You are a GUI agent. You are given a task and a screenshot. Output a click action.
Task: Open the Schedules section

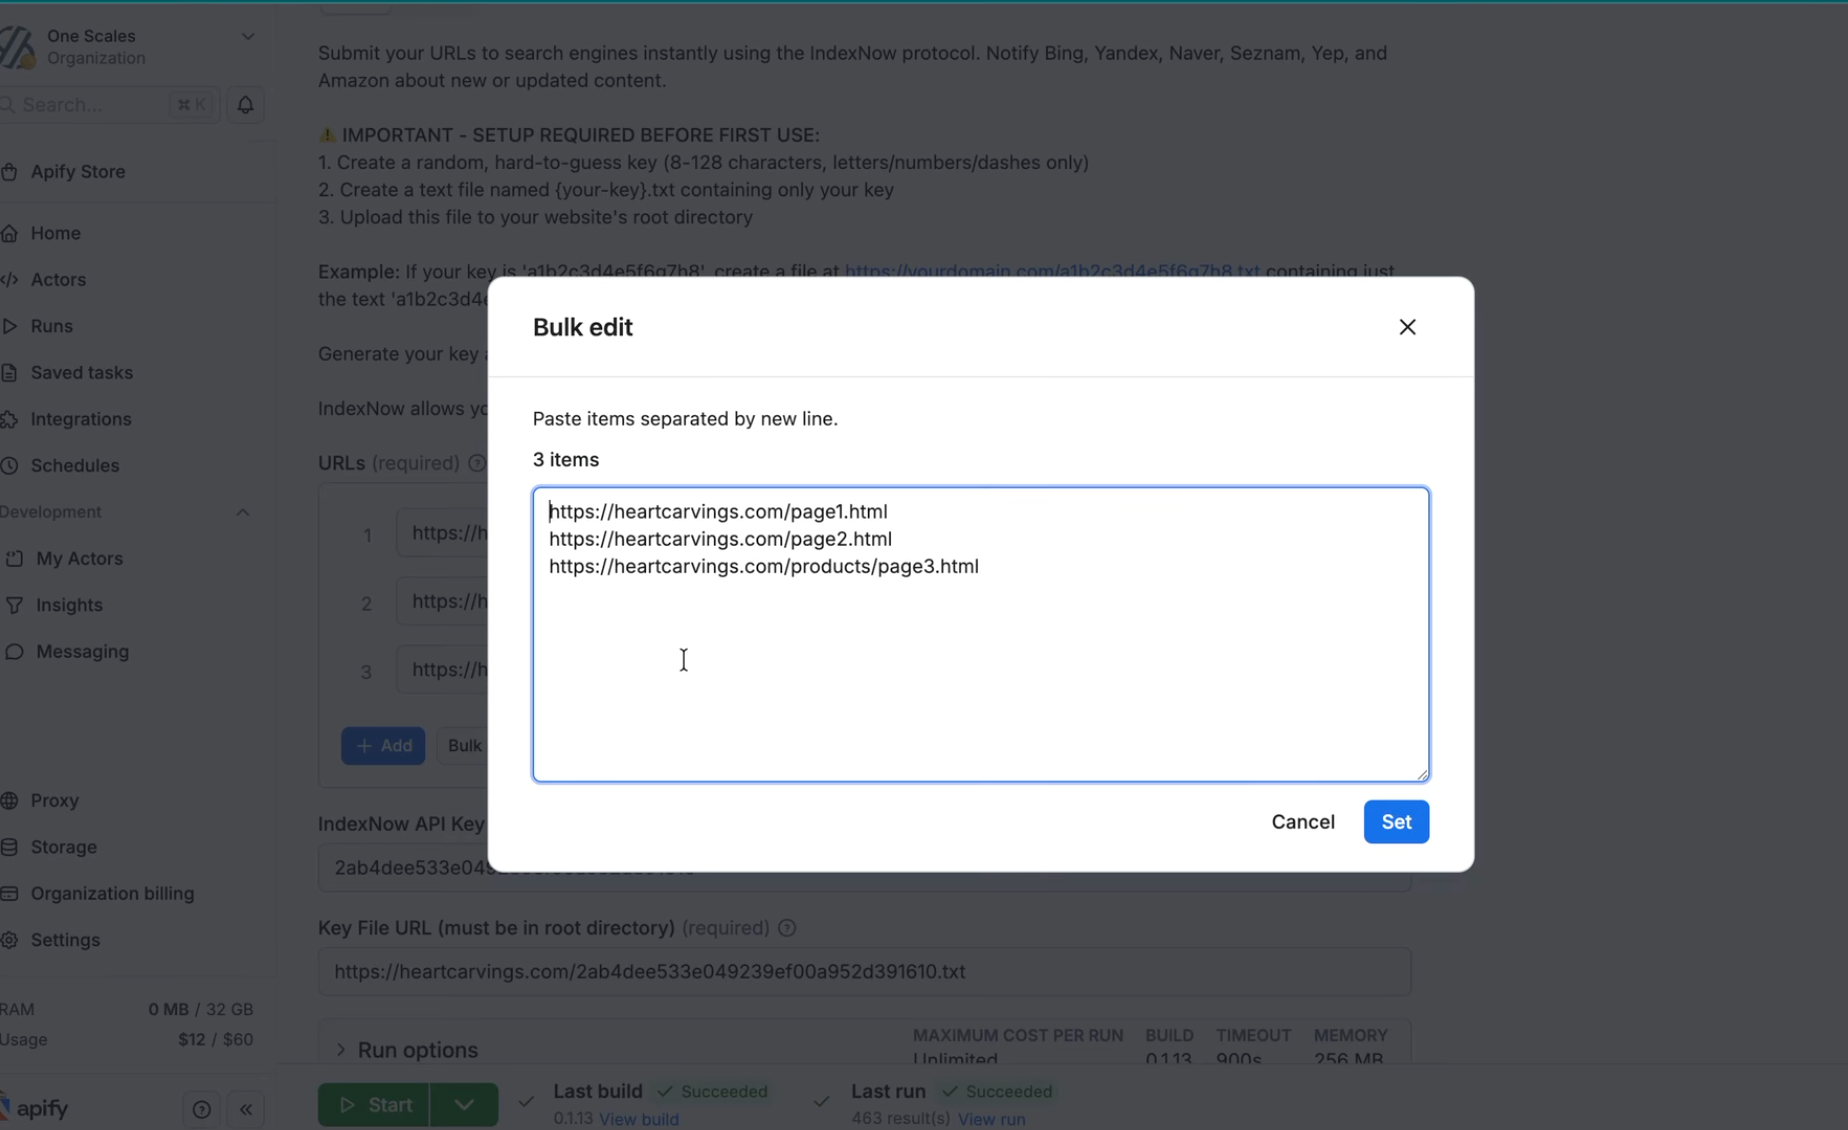(75, 465)
